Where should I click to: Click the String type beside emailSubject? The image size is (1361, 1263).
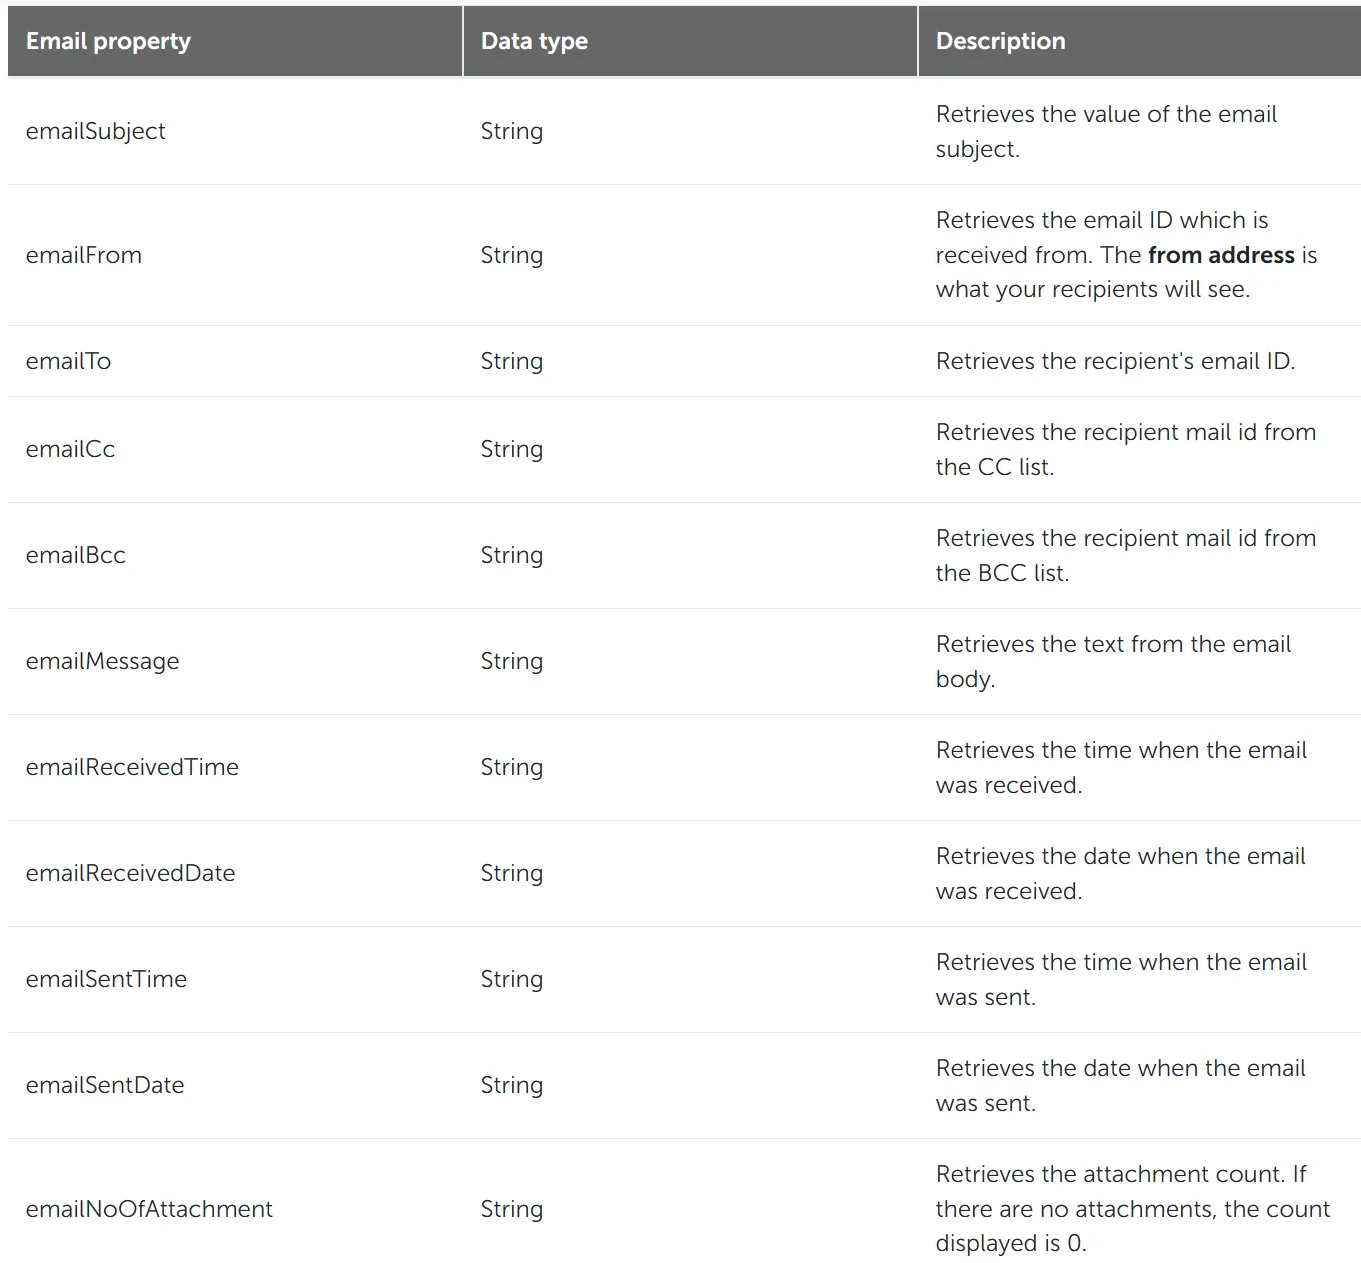tap(512, 131)
